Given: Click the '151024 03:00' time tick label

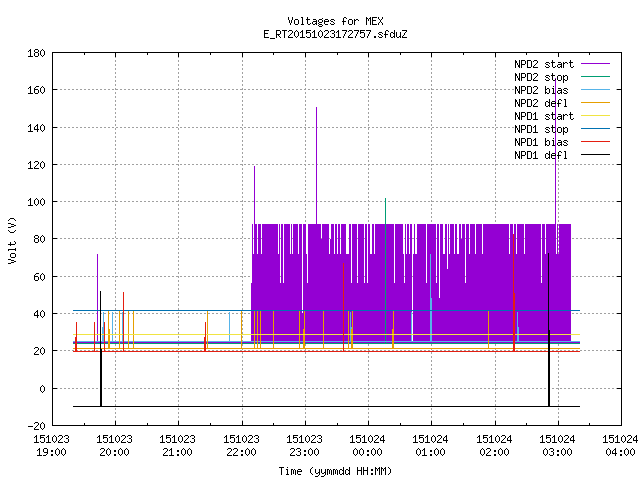Looking at the screenshot, I should point(558,446).
